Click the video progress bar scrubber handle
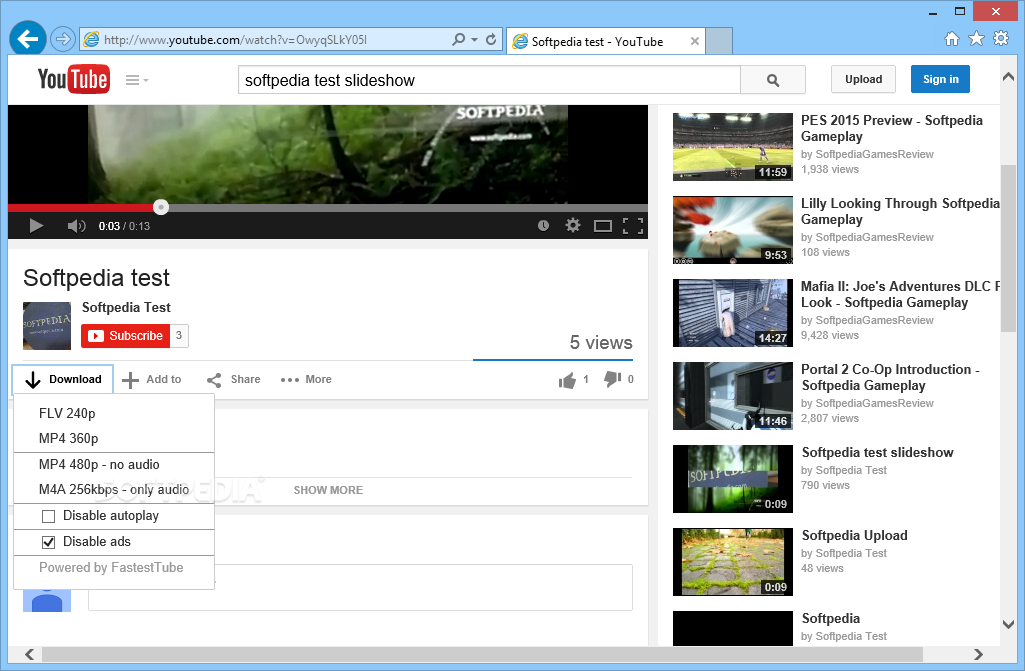 161,207
